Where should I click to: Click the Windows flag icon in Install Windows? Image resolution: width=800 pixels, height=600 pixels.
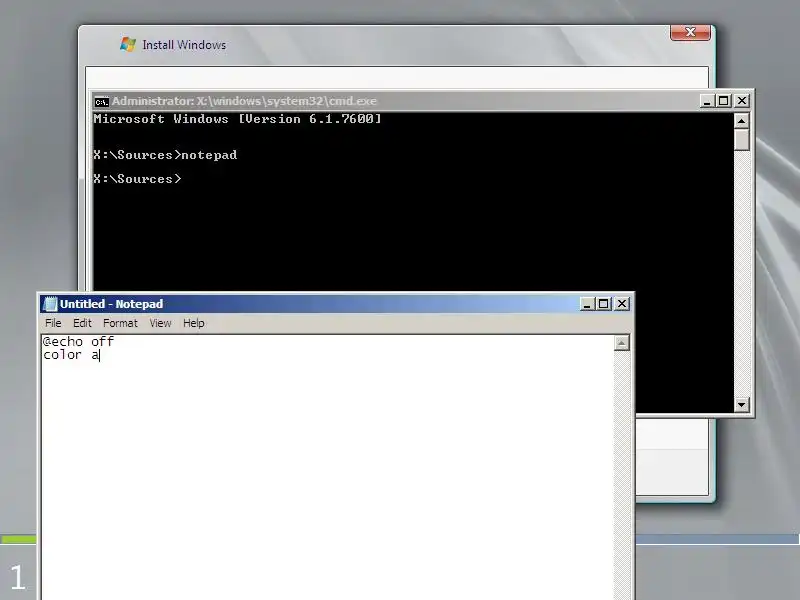pyautogui.click(x=128, y=44)
